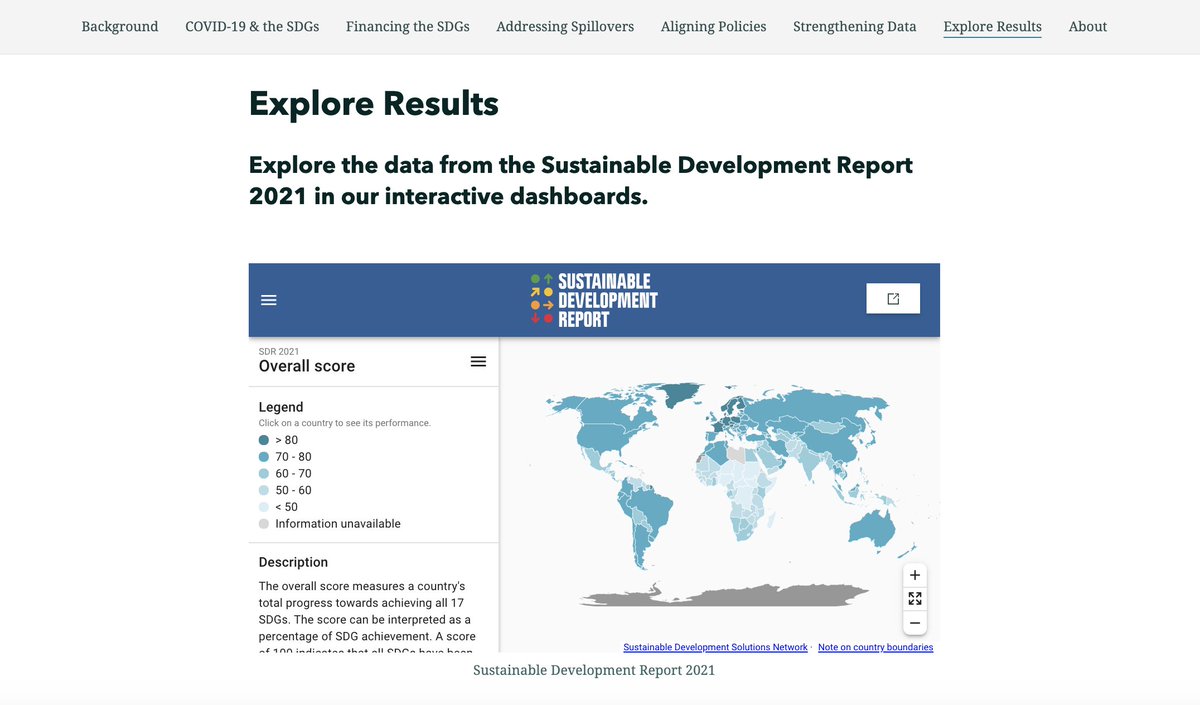Click the 60 - 70 legend color dot
Viewport: 1200px width, 705px height.
click(264, 473)
